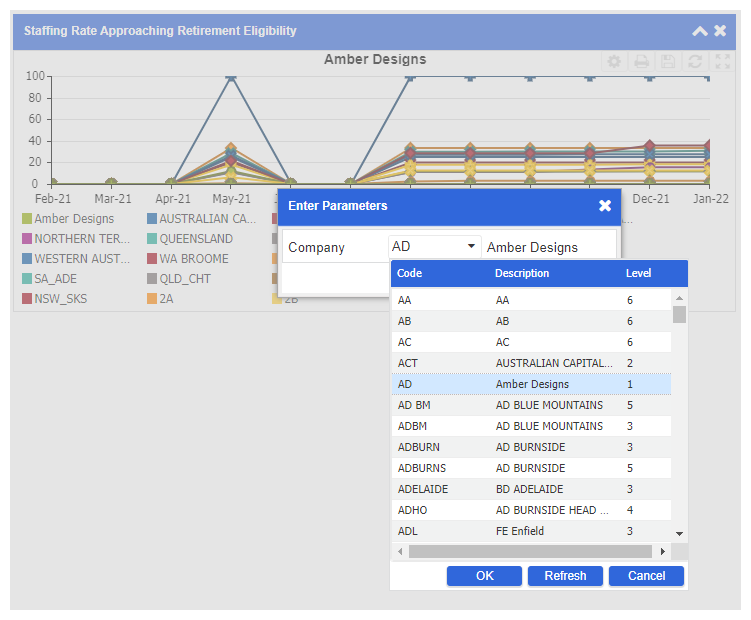This screenshot has height=620, width=751.
Task: Select the AD Amber Designs row
Action: [x=531, y=384]
